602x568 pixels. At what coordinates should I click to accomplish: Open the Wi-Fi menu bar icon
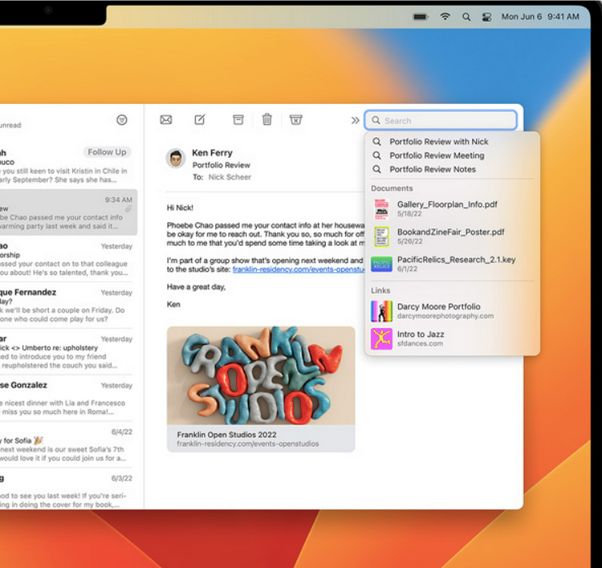coord(445,17)
